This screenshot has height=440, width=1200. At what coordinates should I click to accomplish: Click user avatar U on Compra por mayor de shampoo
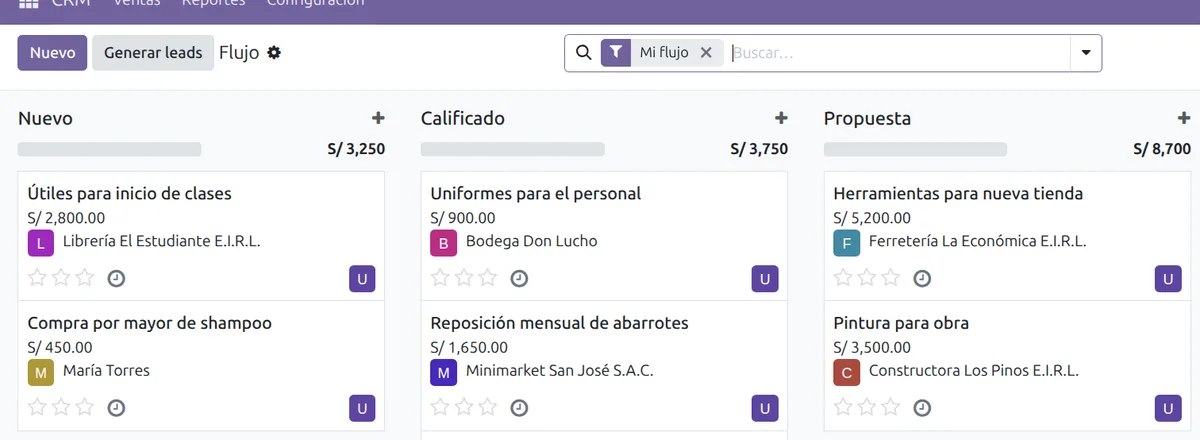(362, 408)
